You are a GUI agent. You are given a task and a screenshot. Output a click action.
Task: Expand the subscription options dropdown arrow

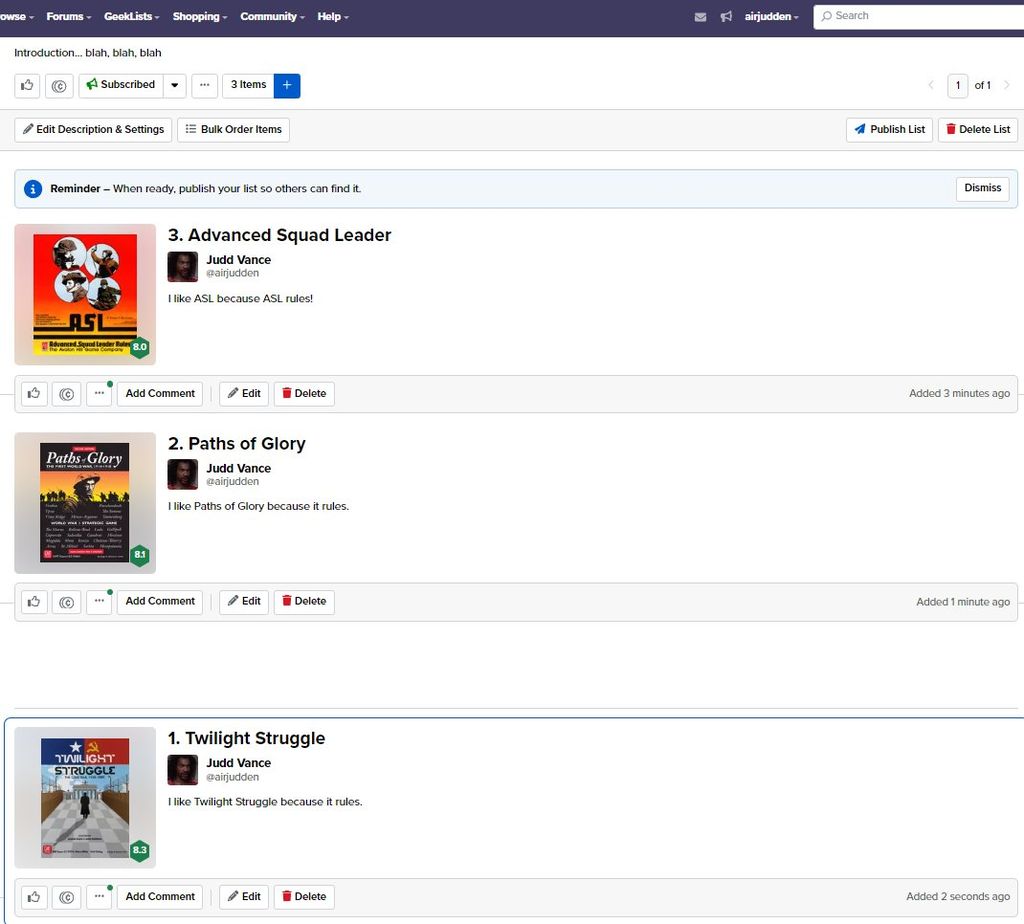point(174,86)
